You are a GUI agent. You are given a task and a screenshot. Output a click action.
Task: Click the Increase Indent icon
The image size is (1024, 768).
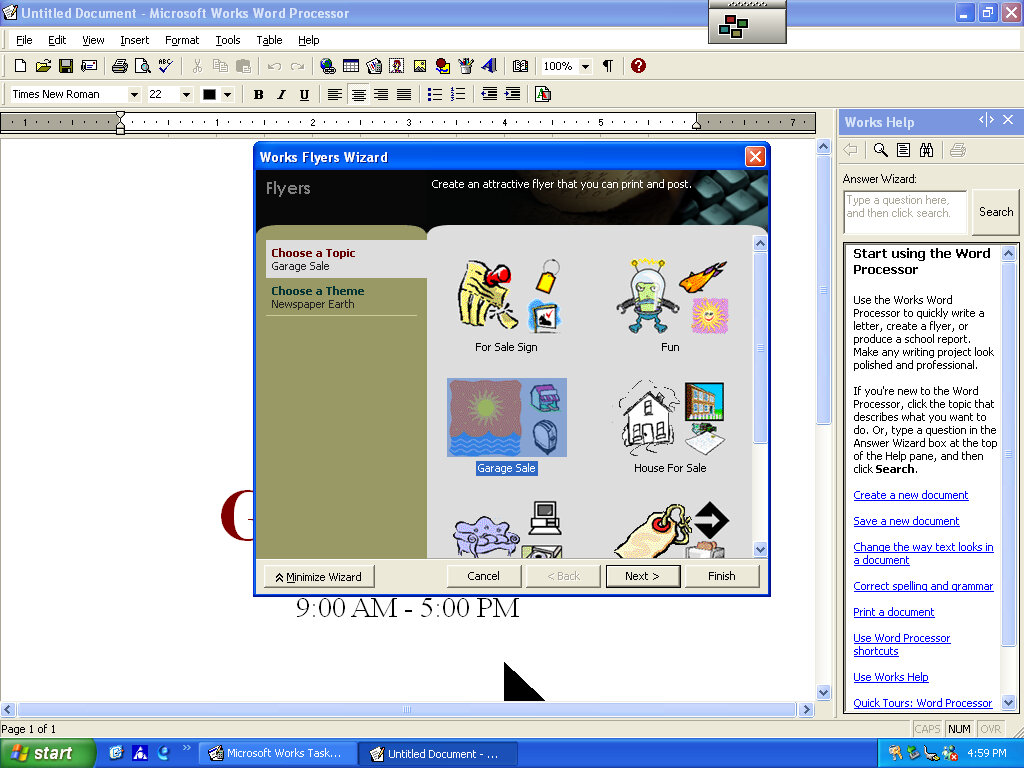[x=512, y=94]
